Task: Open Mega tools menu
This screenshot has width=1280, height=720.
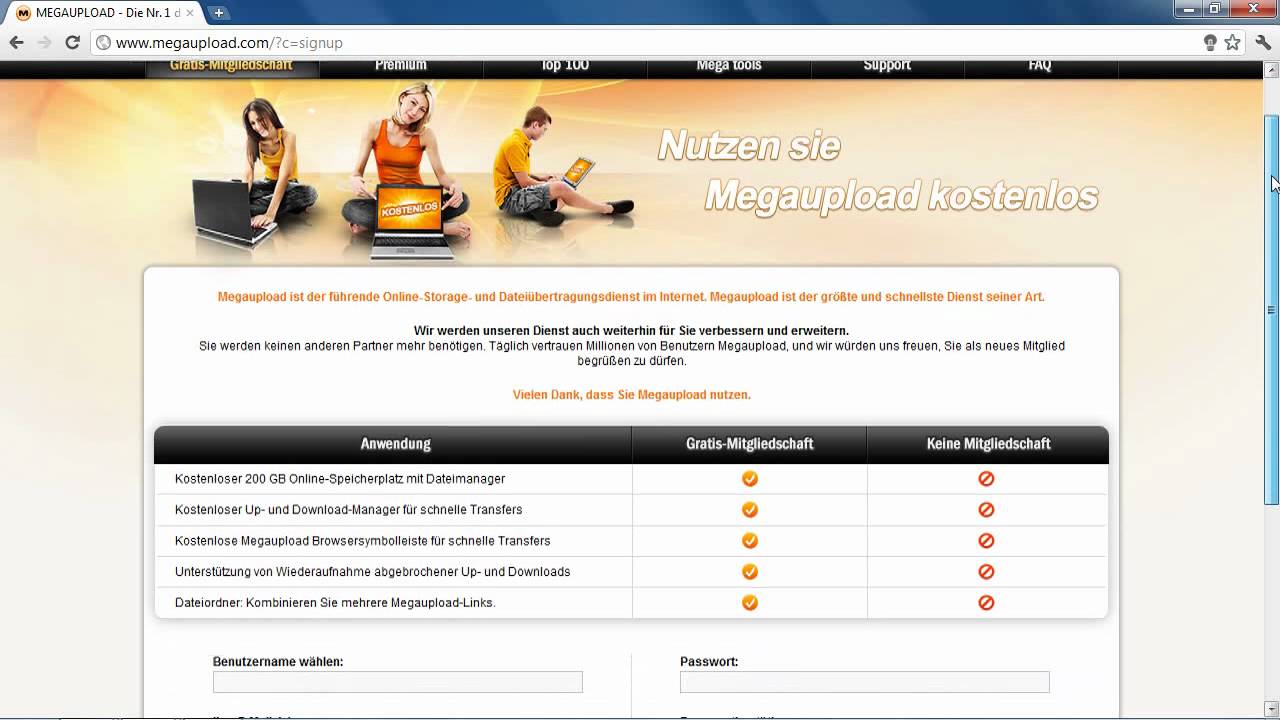Action: point(729,68)
